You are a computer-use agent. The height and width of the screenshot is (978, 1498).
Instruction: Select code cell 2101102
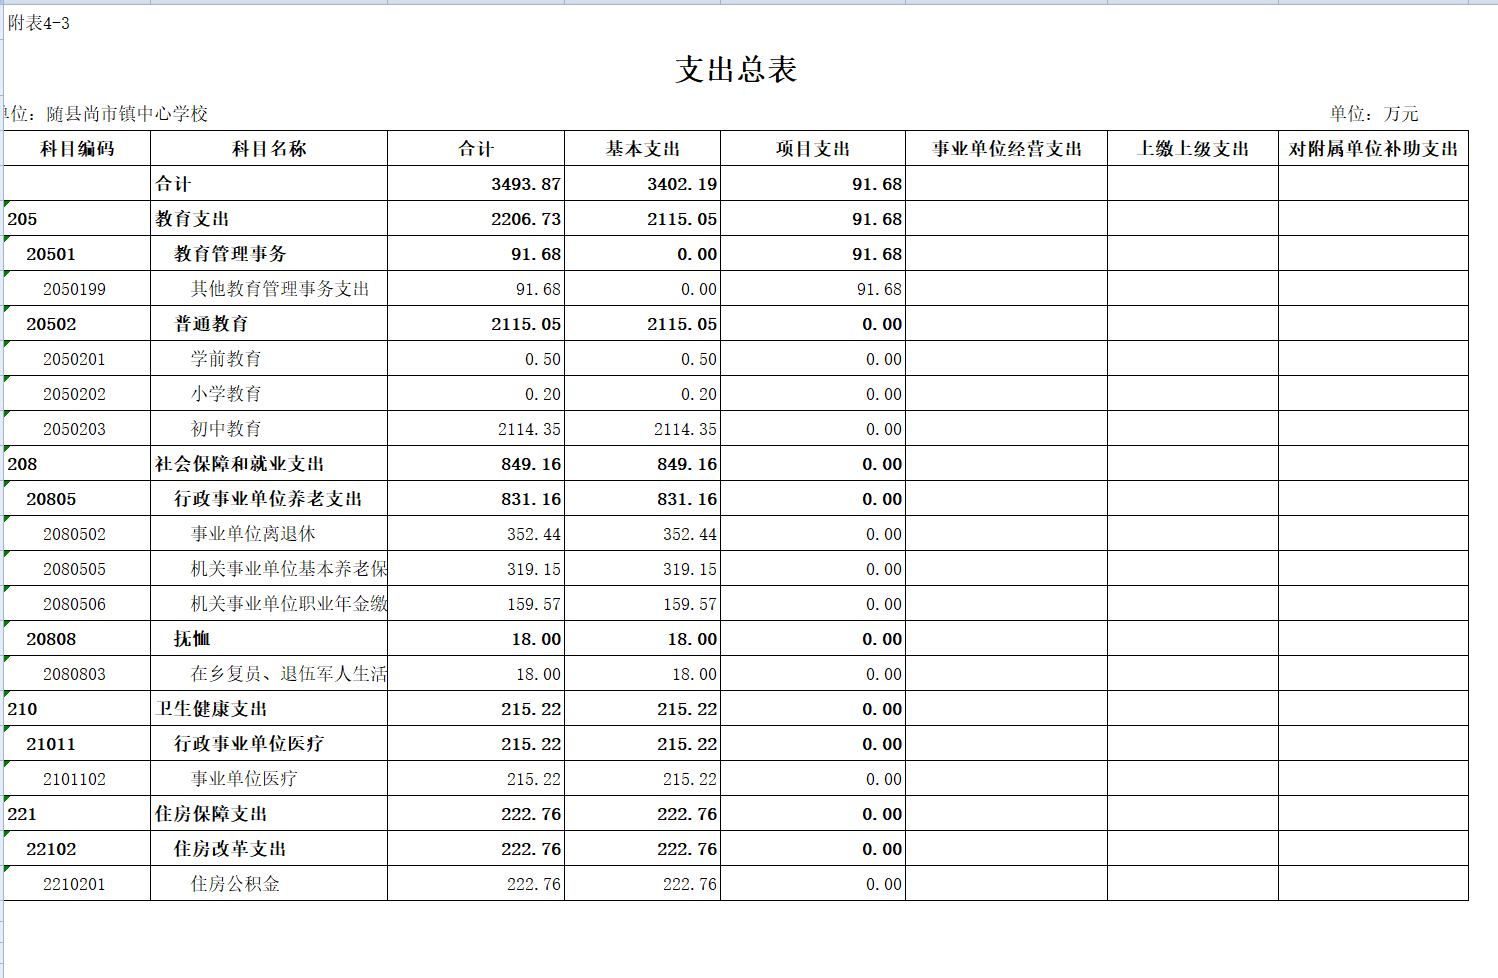77,779
